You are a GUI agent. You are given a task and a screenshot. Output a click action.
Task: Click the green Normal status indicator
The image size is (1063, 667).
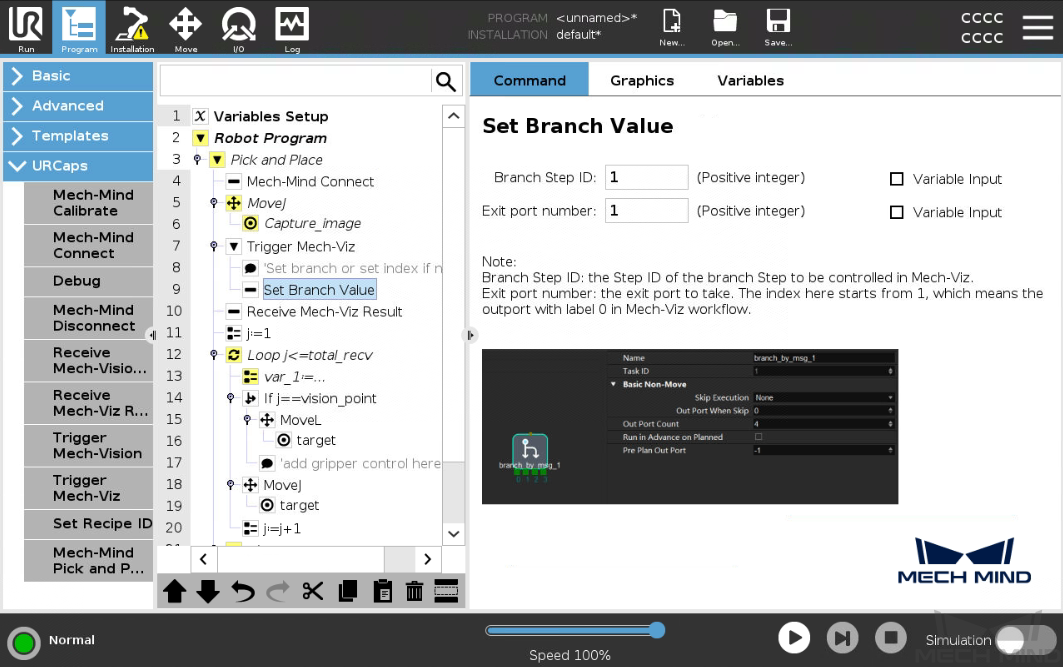click(24, 643)
